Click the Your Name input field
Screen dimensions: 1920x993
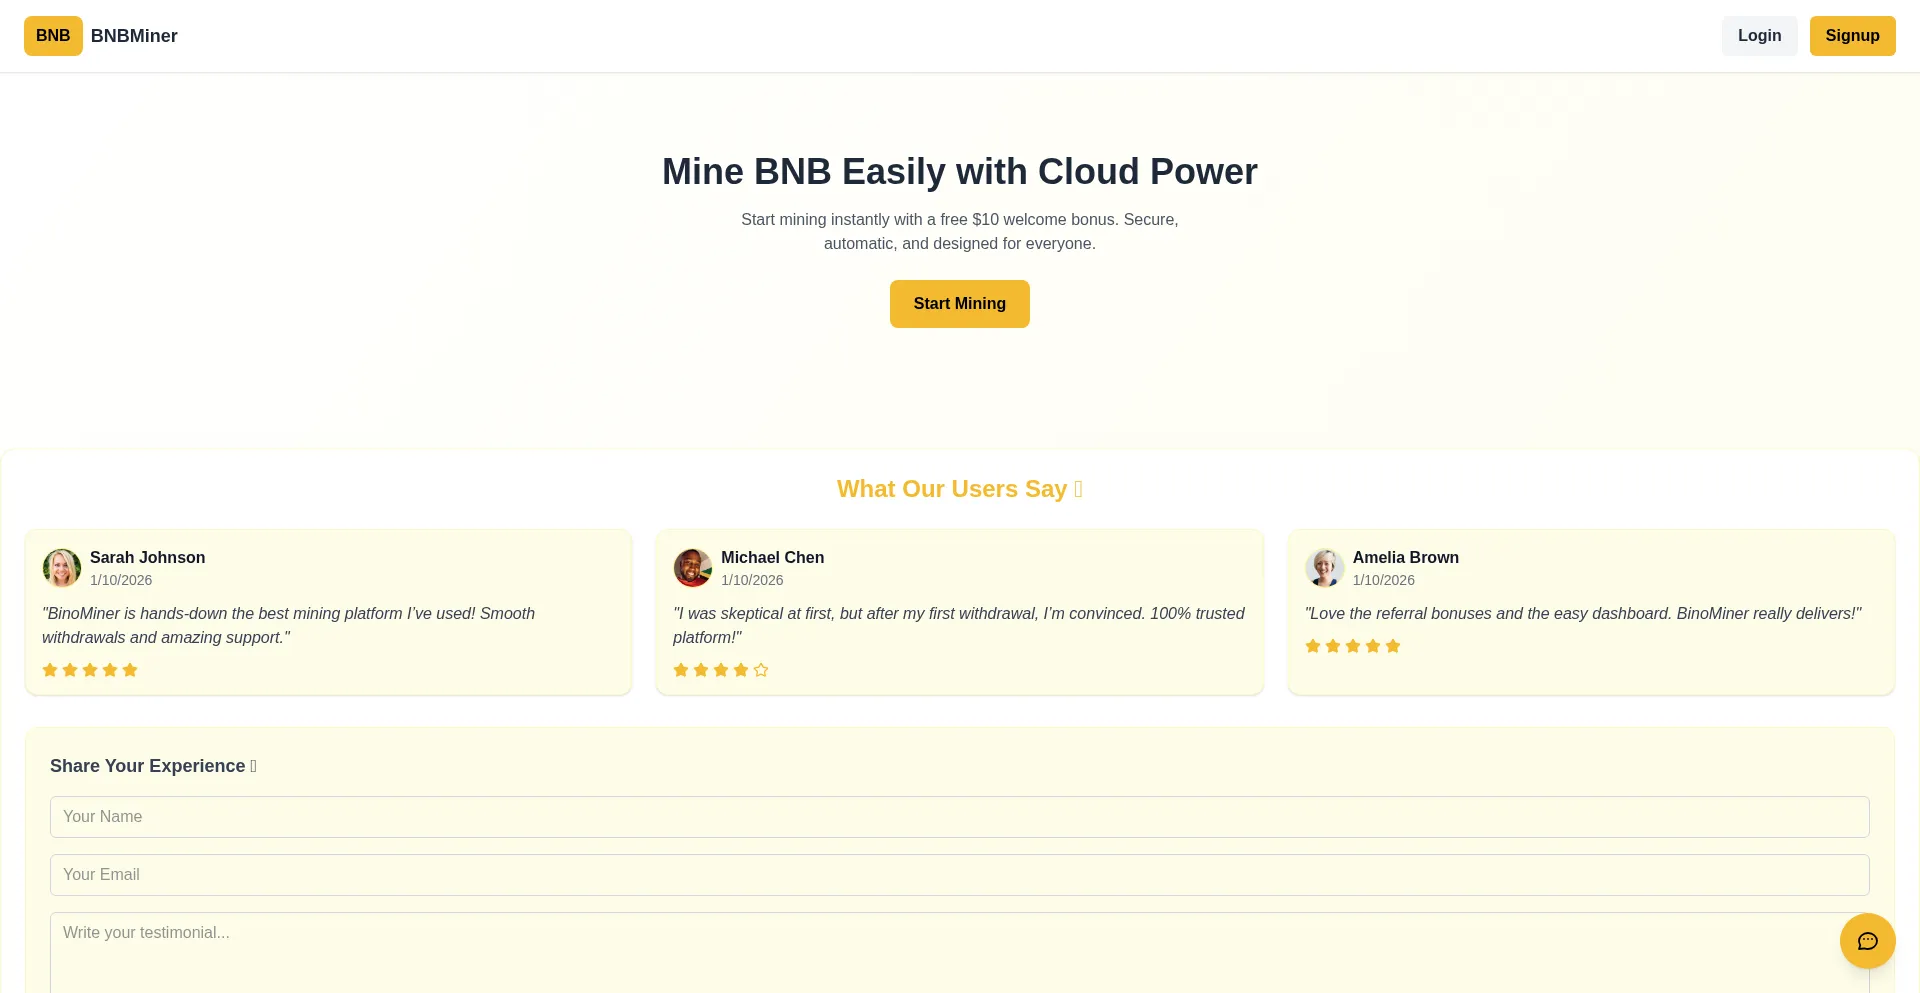[x=959, y=816]
